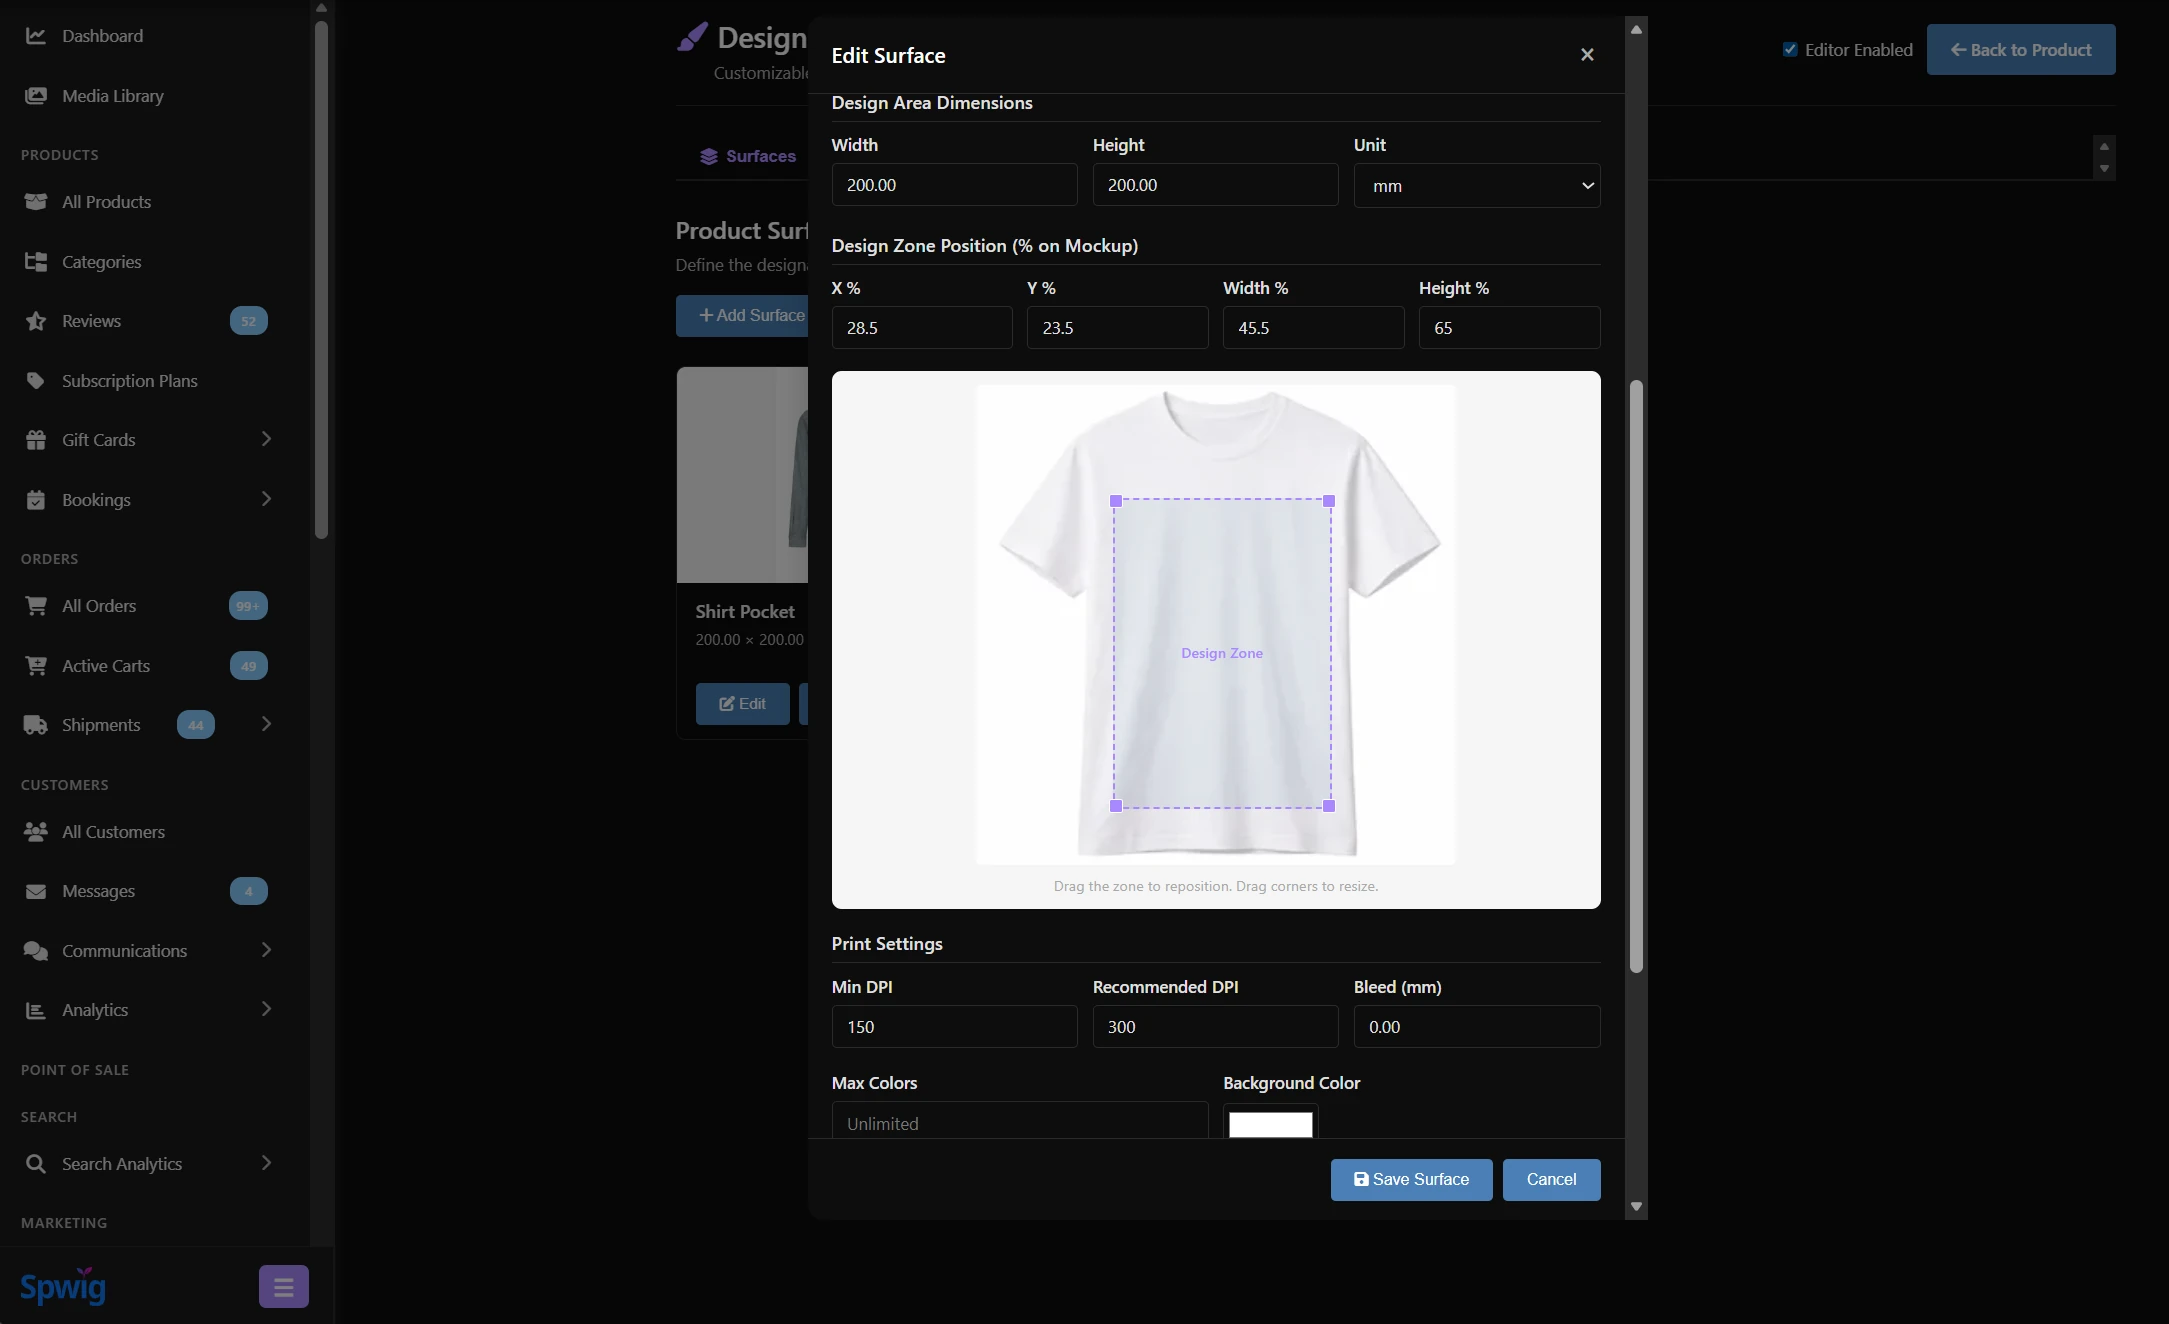The image size is (2169, 1324).
Task: Click the Y % field
Action: (1117, 328)
